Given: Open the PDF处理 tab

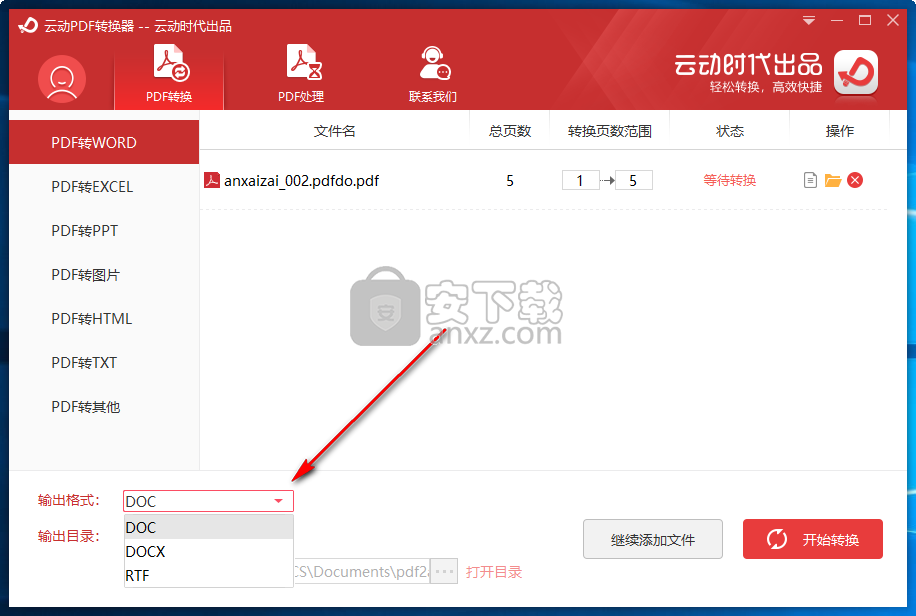Looking at the screenshot, I should (301, 74).
